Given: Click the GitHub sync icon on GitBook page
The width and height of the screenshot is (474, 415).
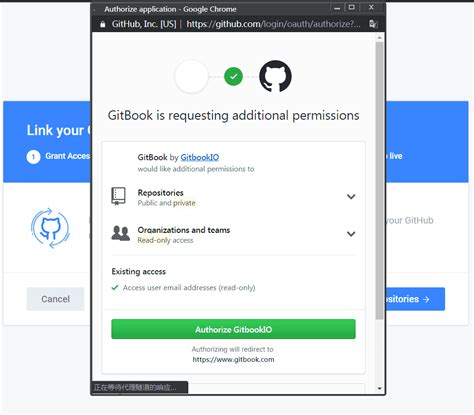Looking at the screenshot, I should (x=51, y=228).
